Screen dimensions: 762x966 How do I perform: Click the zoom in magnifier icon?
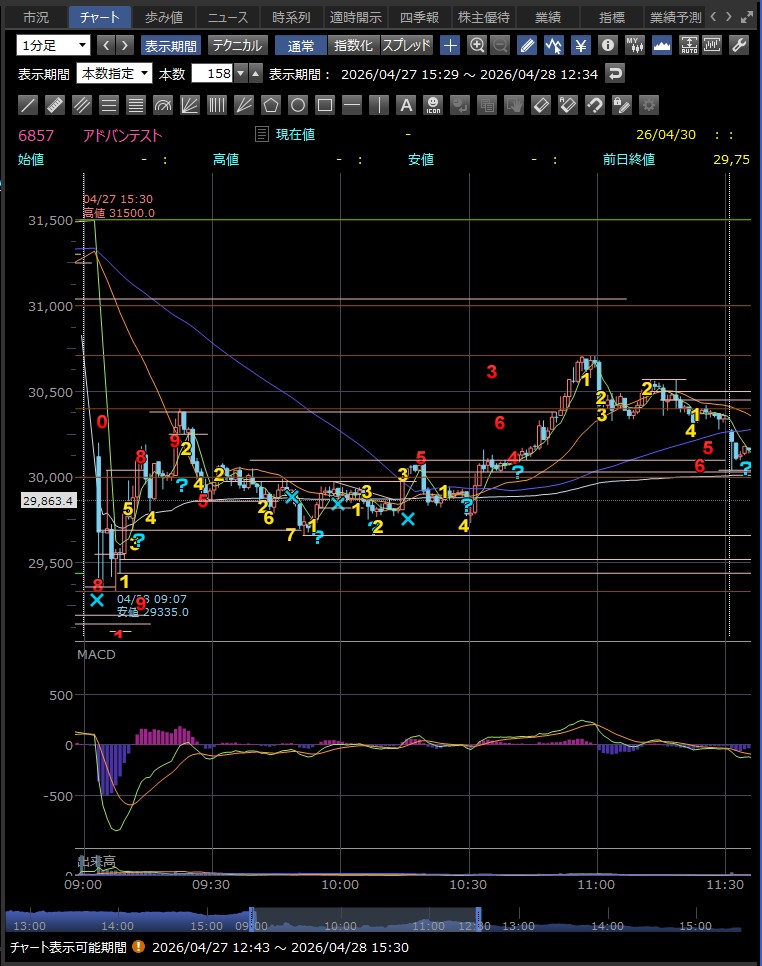pos(477,46)
